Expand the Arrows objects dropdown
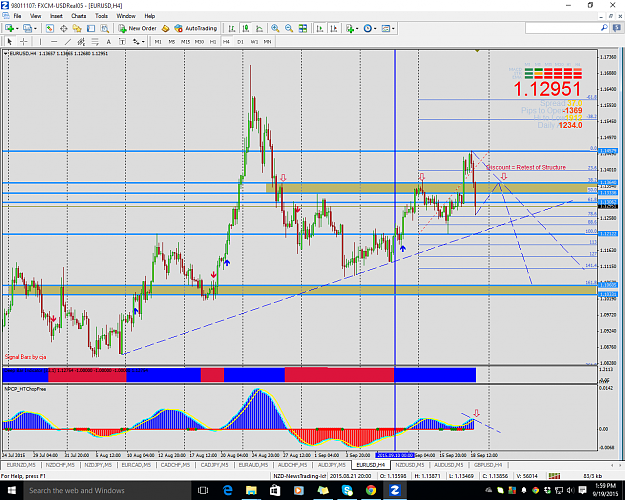Image resolution: width=625 pixels, height=500 pixels. click(x=143, y=41)
